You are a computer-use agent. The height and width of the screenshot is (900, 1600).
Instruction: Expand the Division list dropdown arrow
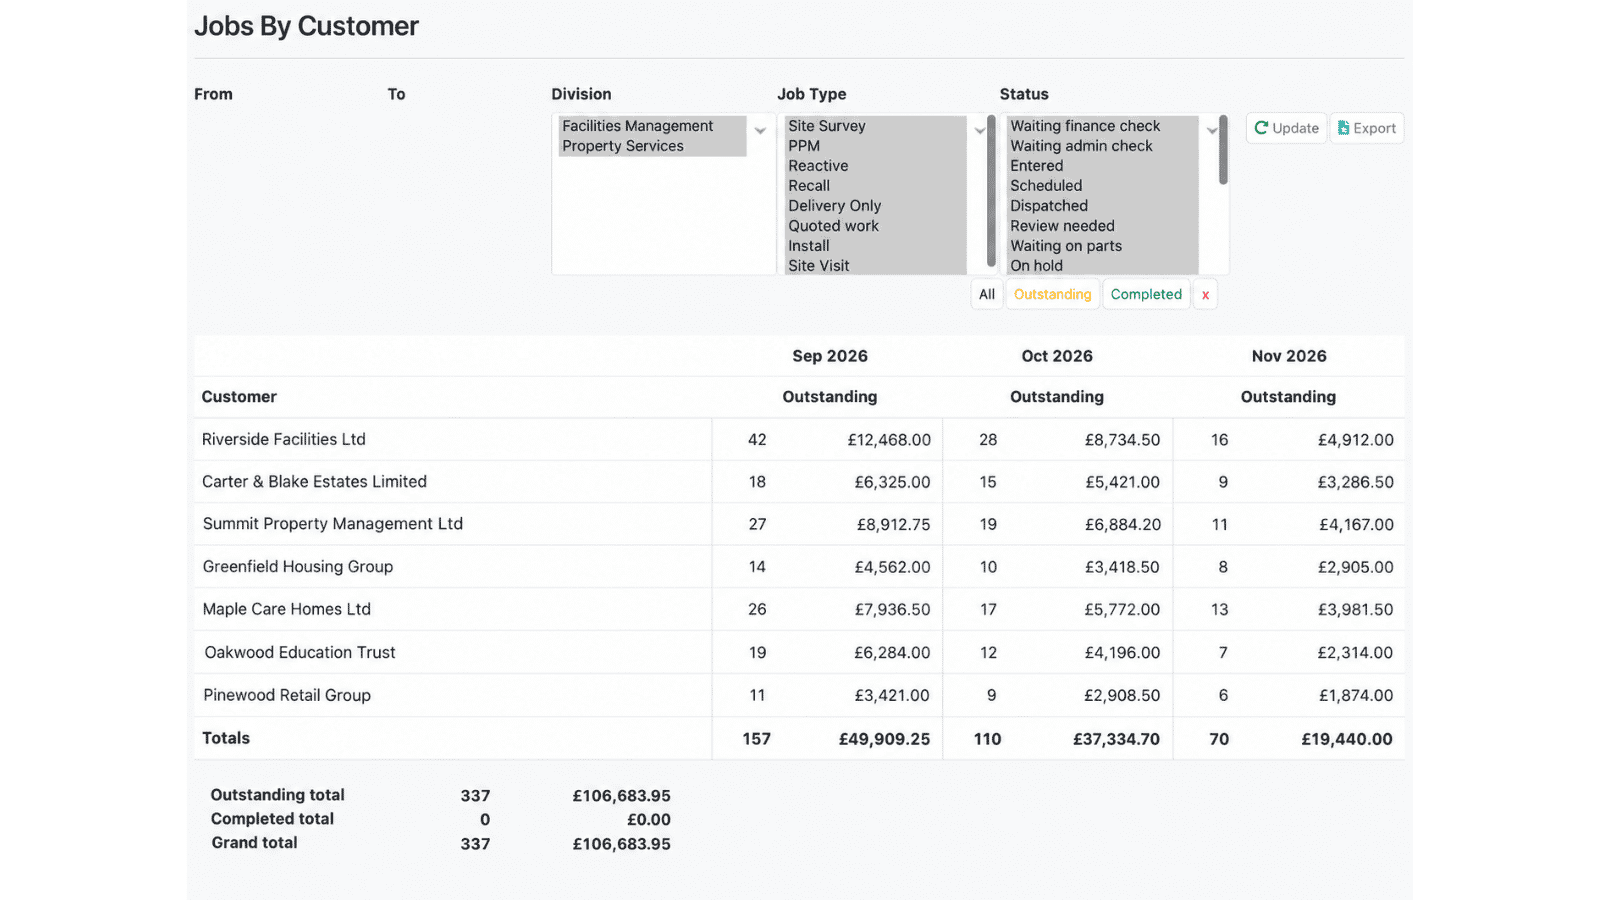point(760,131)
